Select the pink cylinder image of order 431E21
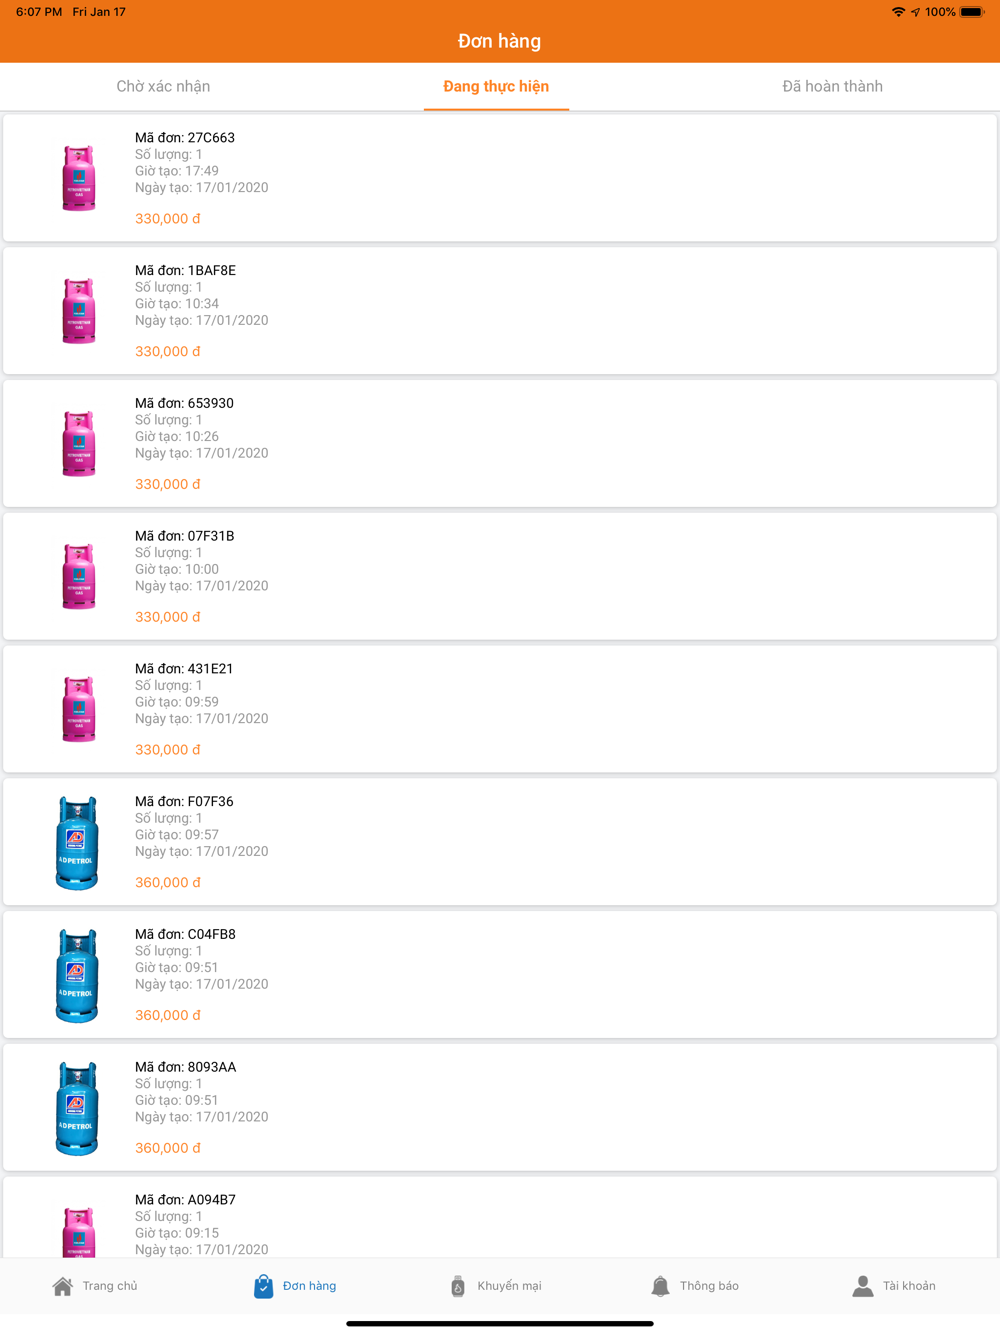This screenshot has height=1334, width=1000. pos(79,709)
